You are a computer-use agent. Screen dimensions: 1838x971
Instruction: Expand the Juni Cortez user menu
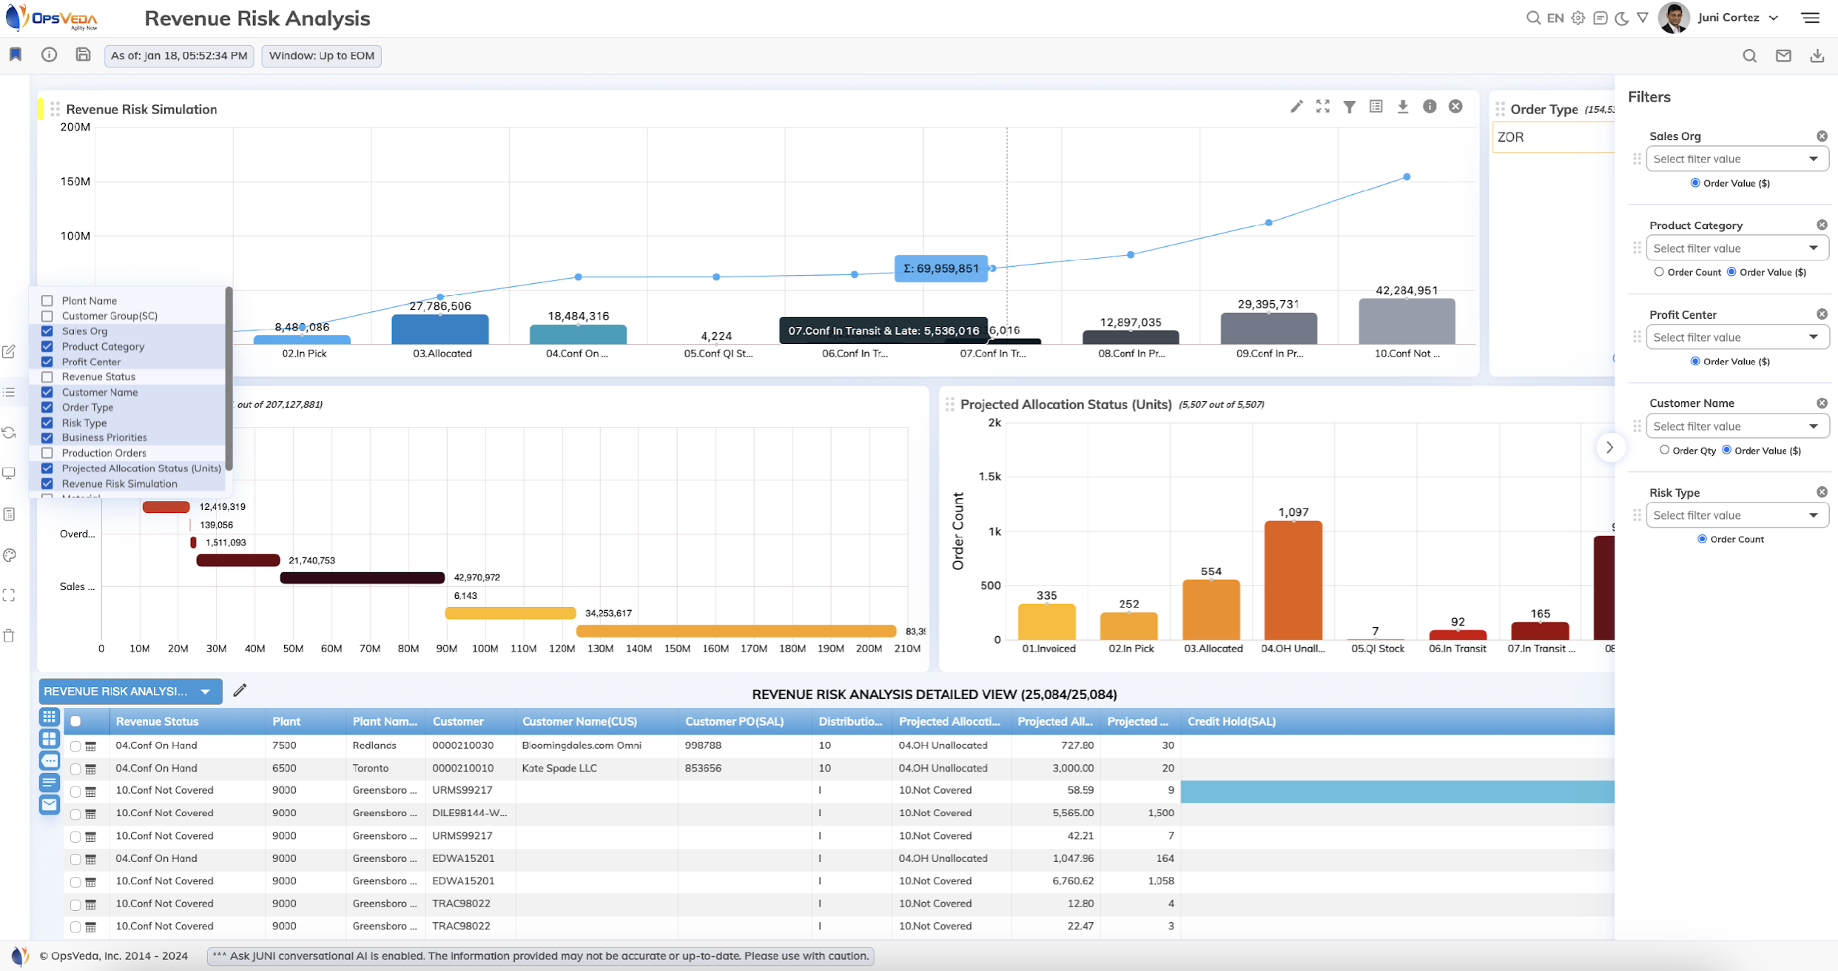(1773, 18)
